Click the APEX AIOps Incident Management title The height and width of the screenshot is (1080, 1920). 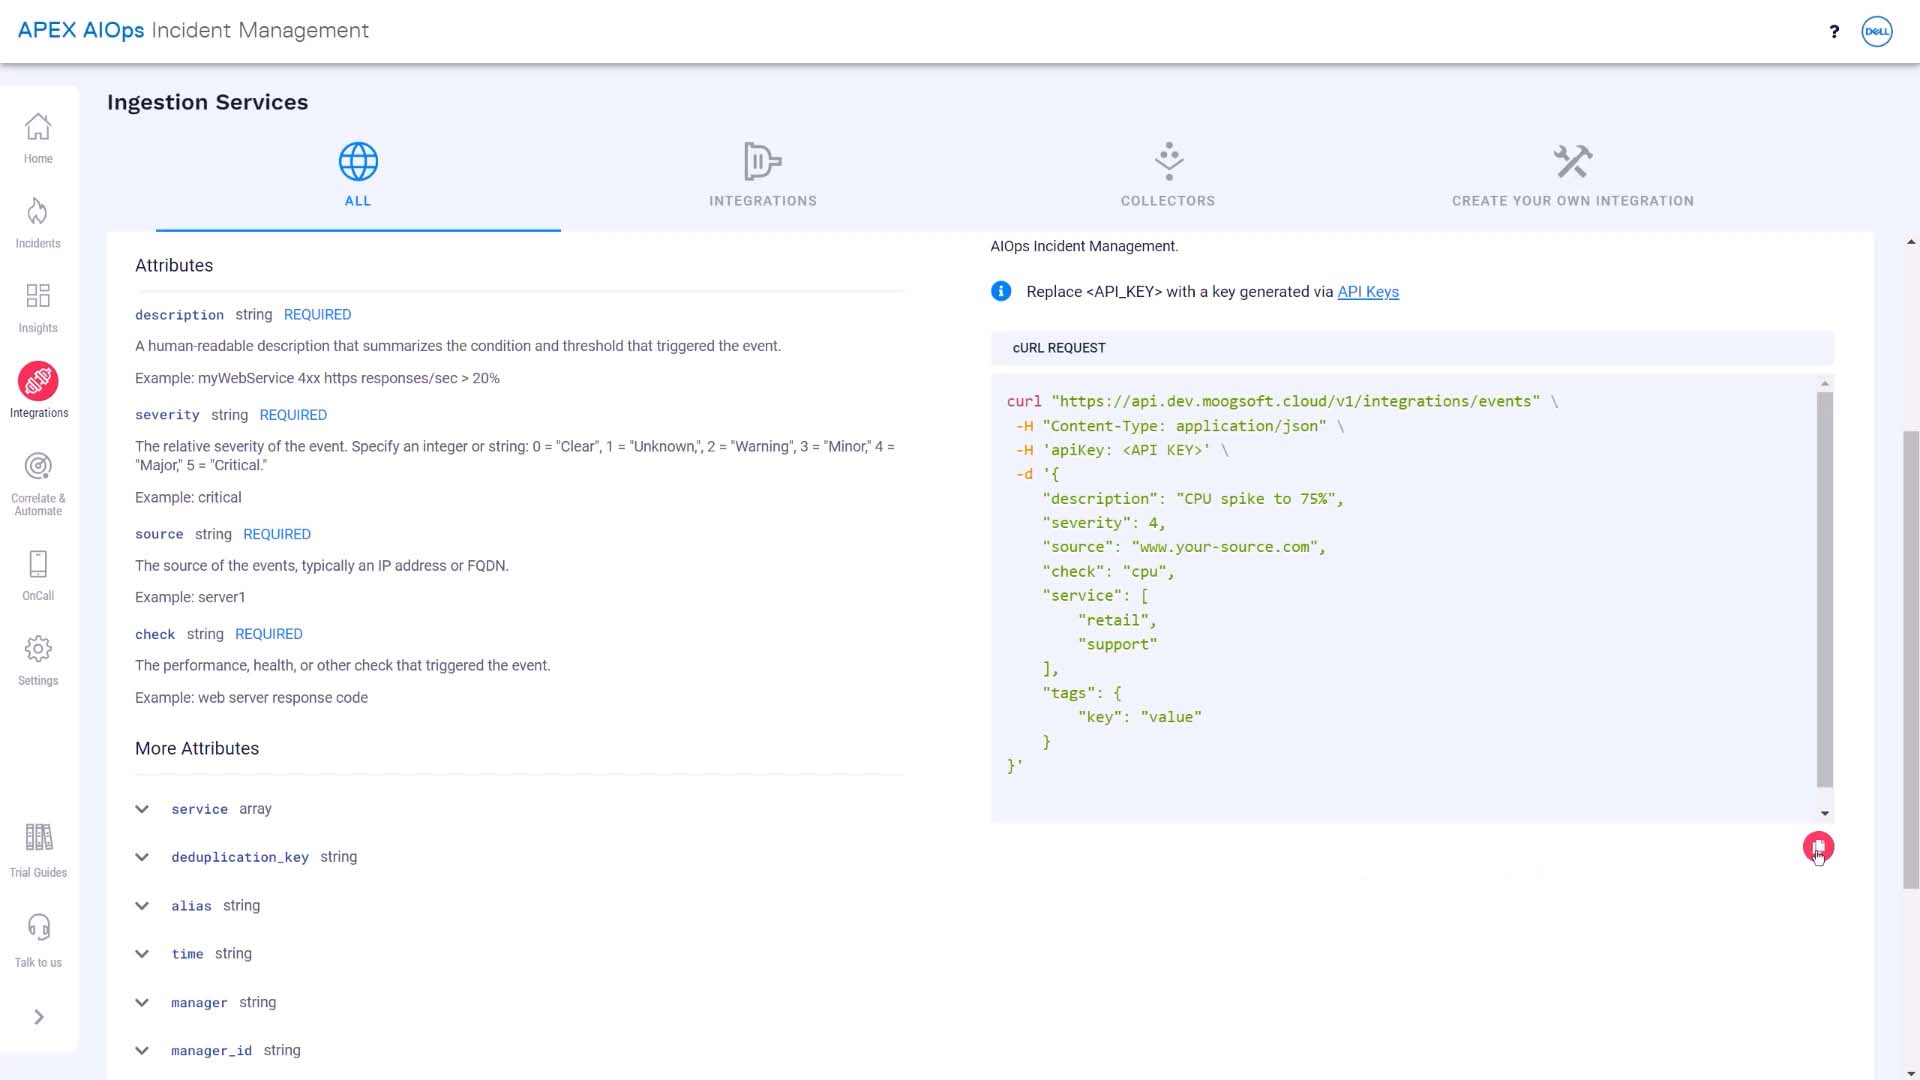pos(193,30)
